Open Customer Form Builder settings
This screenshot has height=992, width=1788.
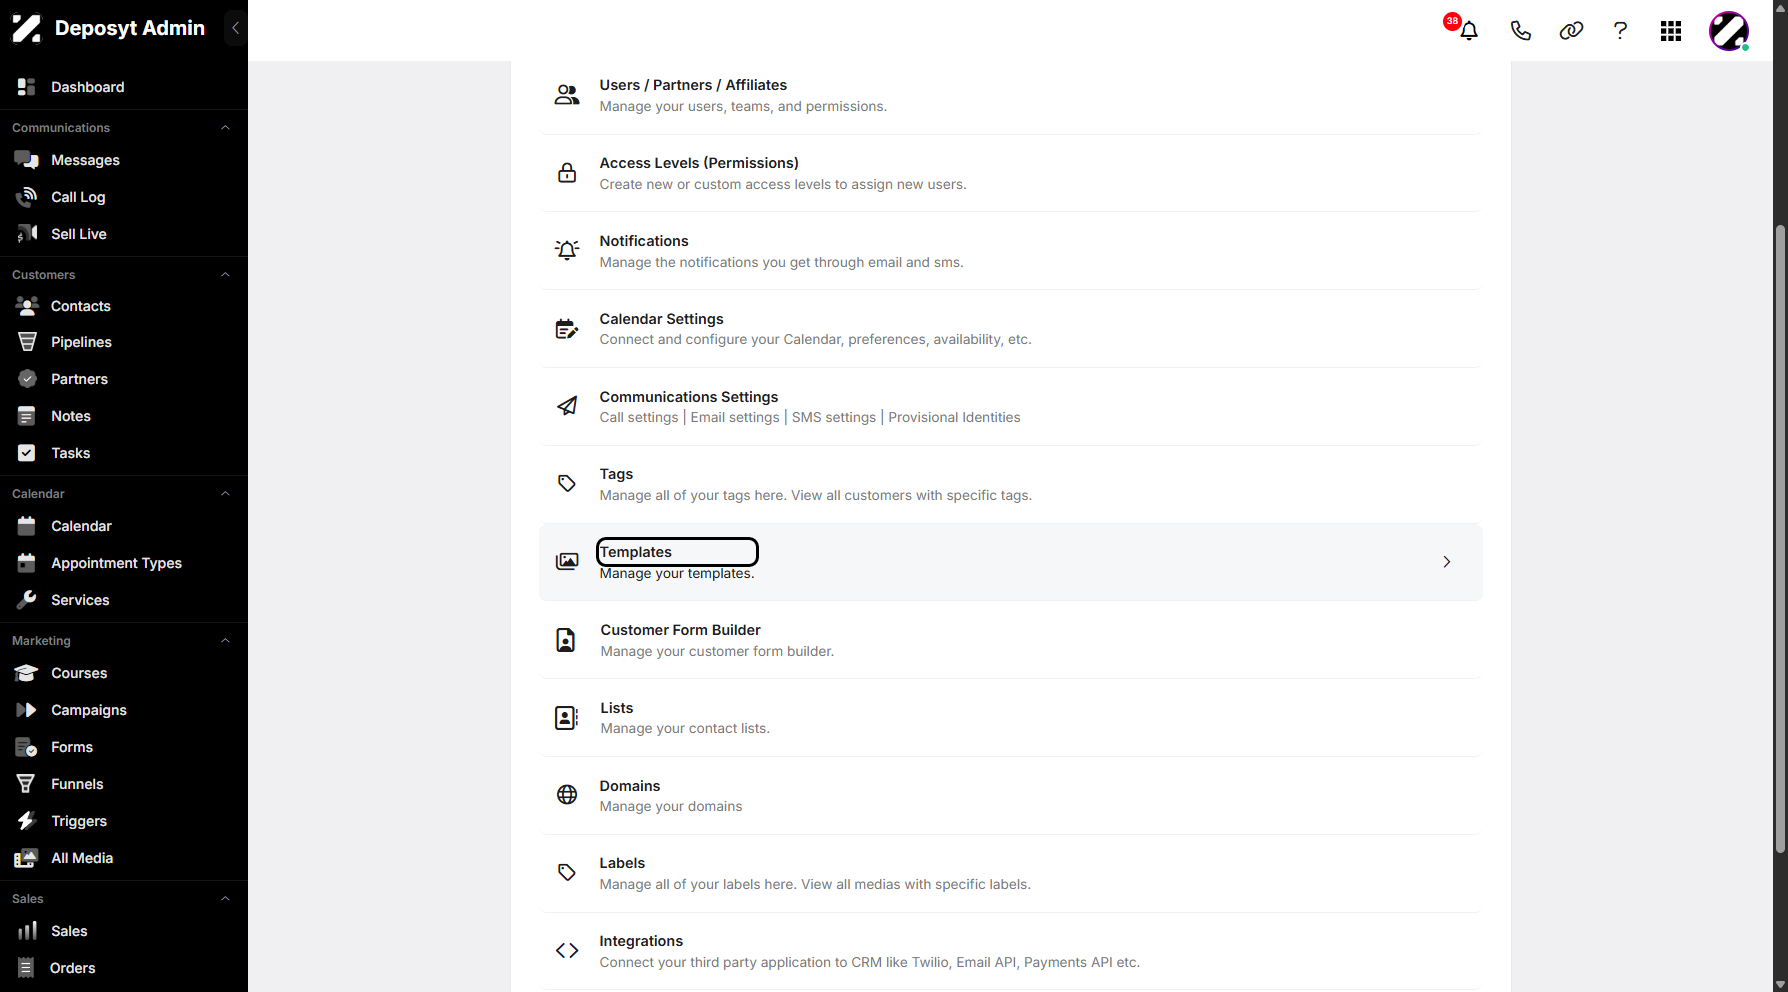680,630
